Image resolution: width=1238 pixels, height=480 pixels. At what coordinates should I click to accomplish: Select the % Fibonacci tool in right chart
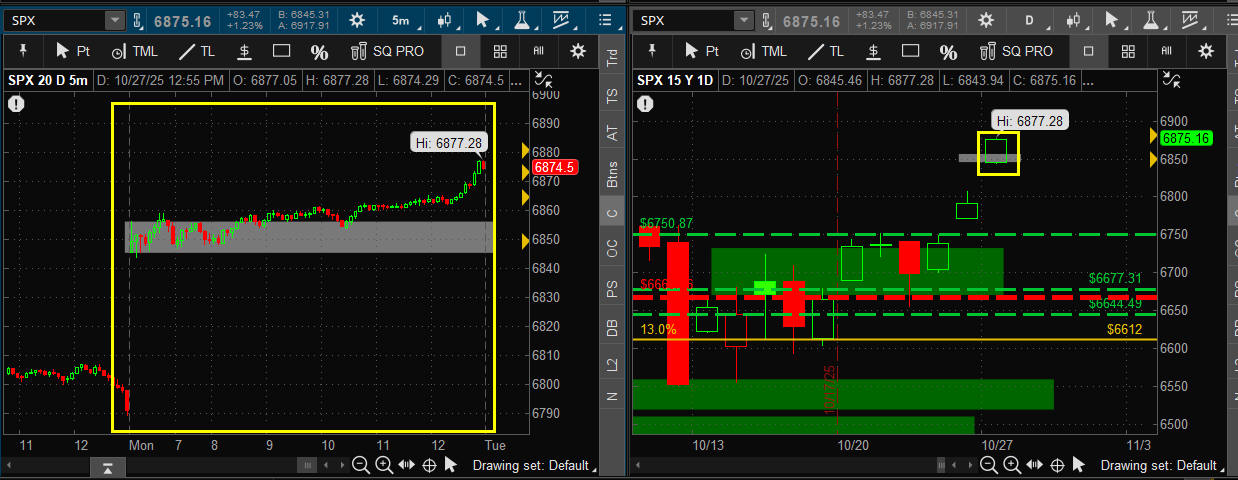[948, 51]
